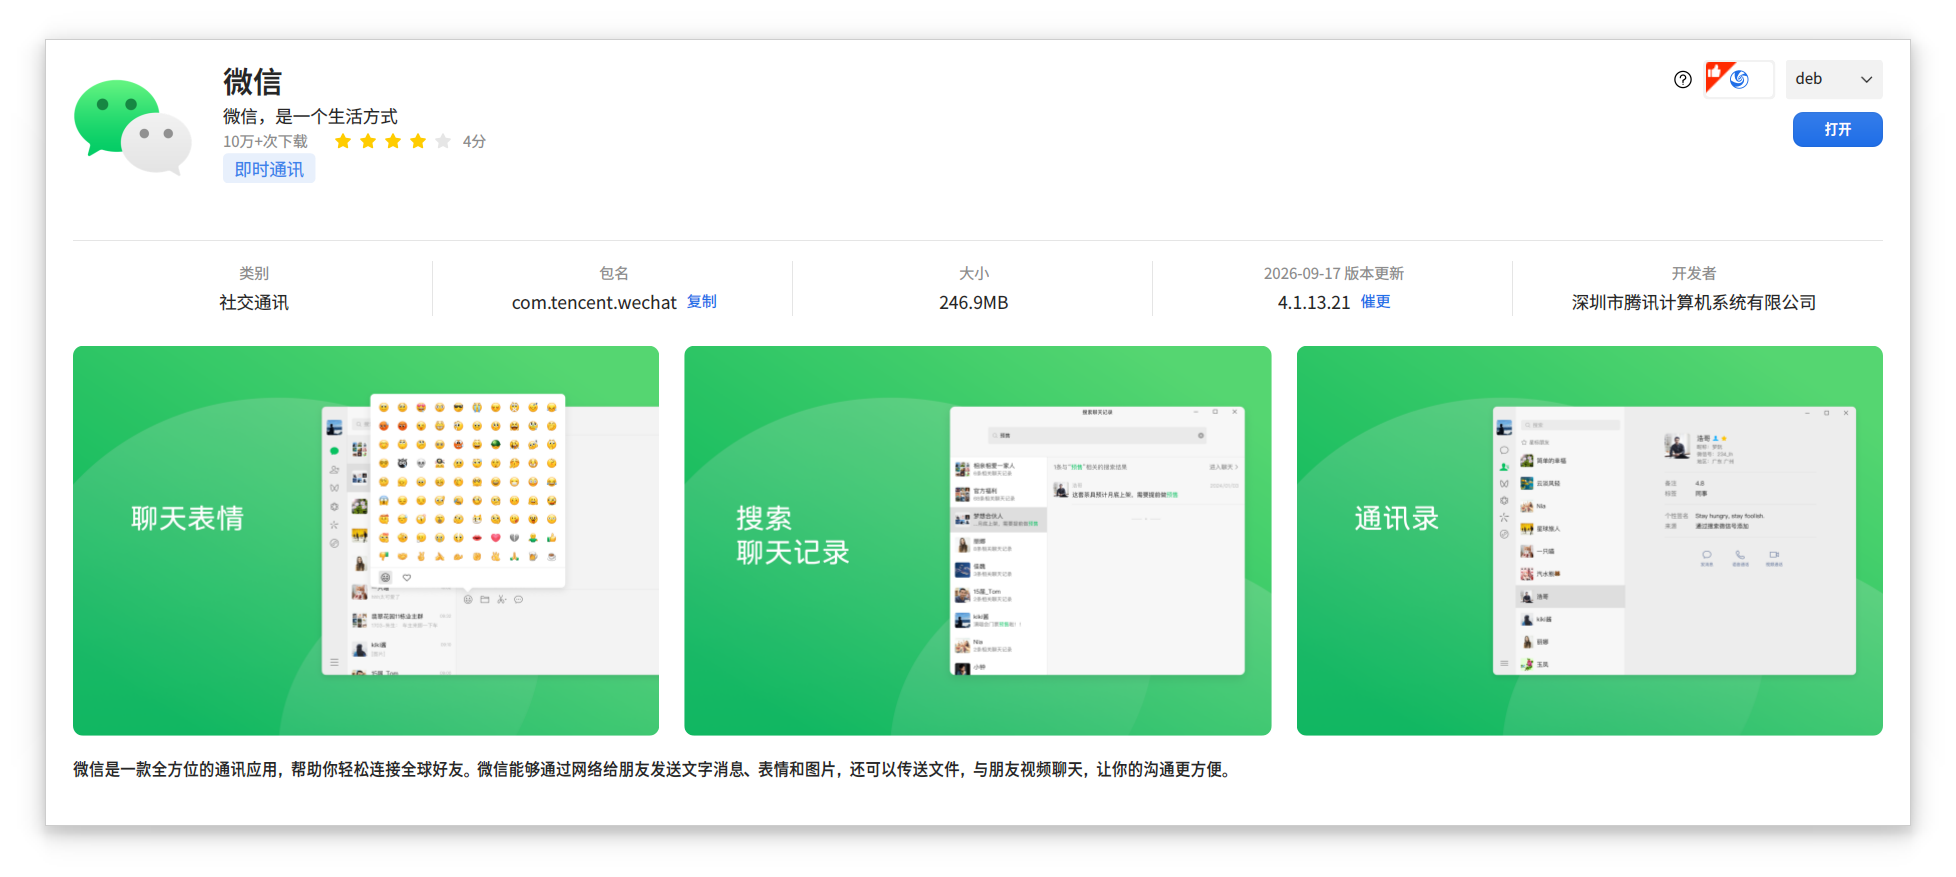The height and width of the screenshot is (877, 1956).
Task: Click the 2026-09-17 版本更新 label
Action: [x=1334, y=274]
